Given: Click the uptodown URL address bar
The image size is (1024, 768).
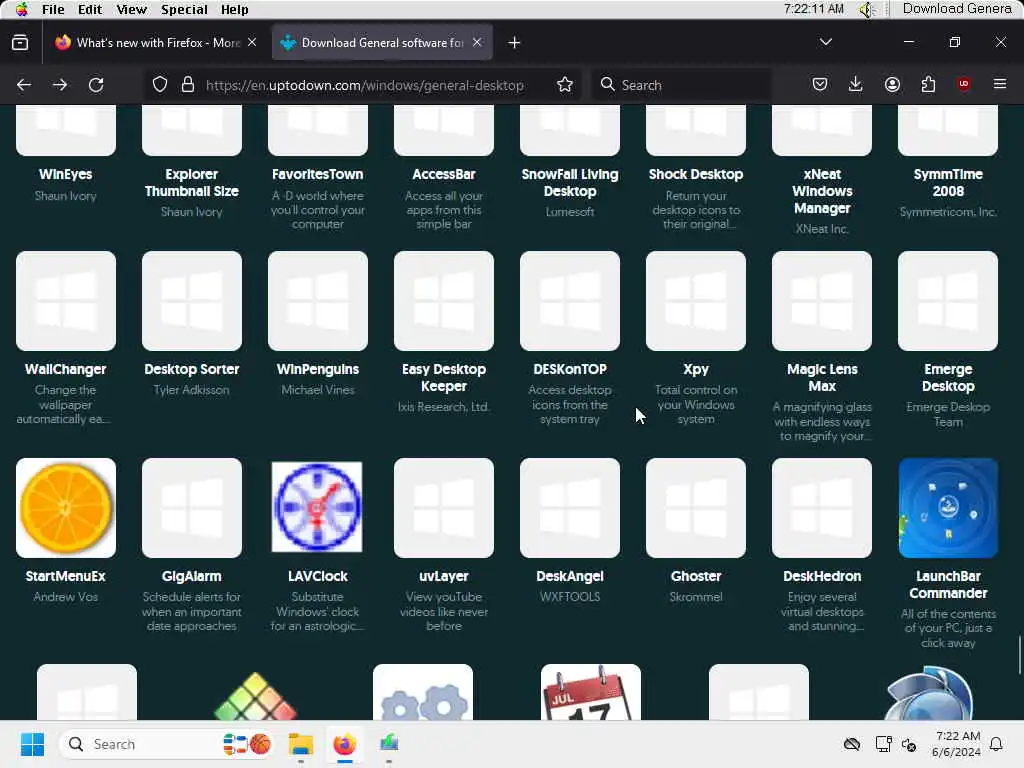Looking at the screenshot, I should pos(364,85).
